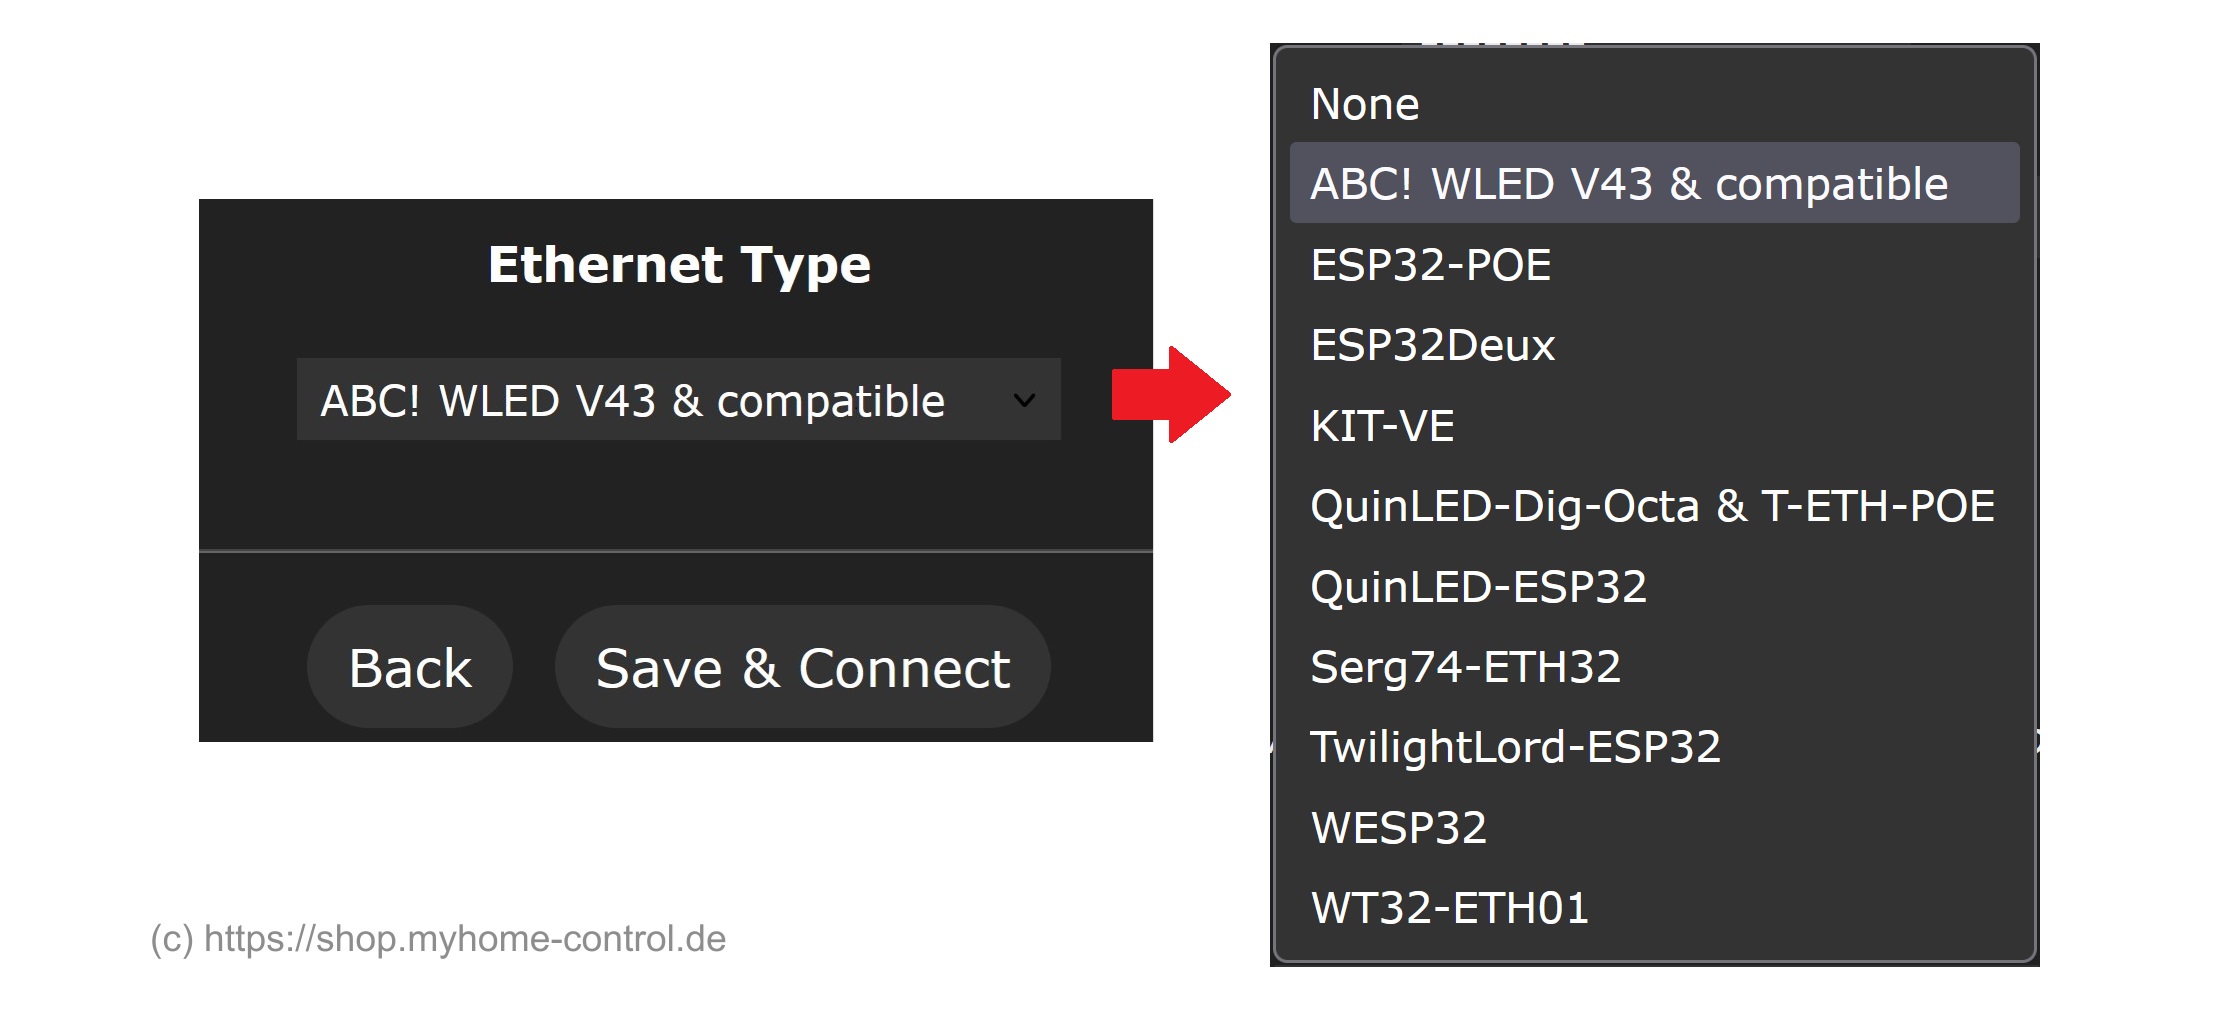
Task: Choose KIT-VE ethernet type
Action: pos(1654,426)
